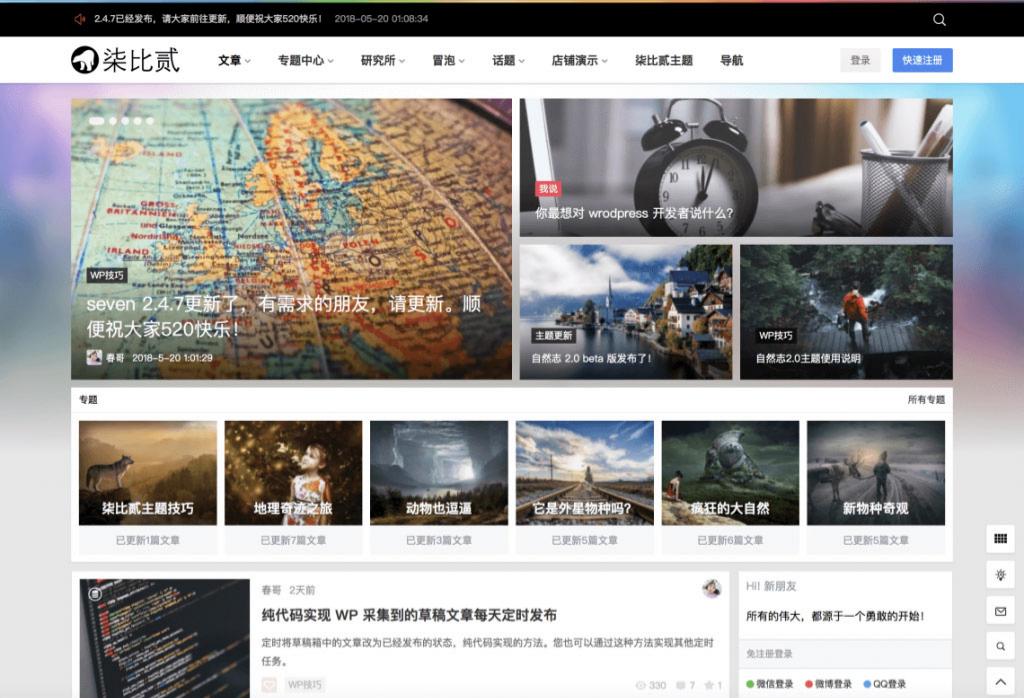Open search with the top bar magnifier icon

[x=939, y=18]
